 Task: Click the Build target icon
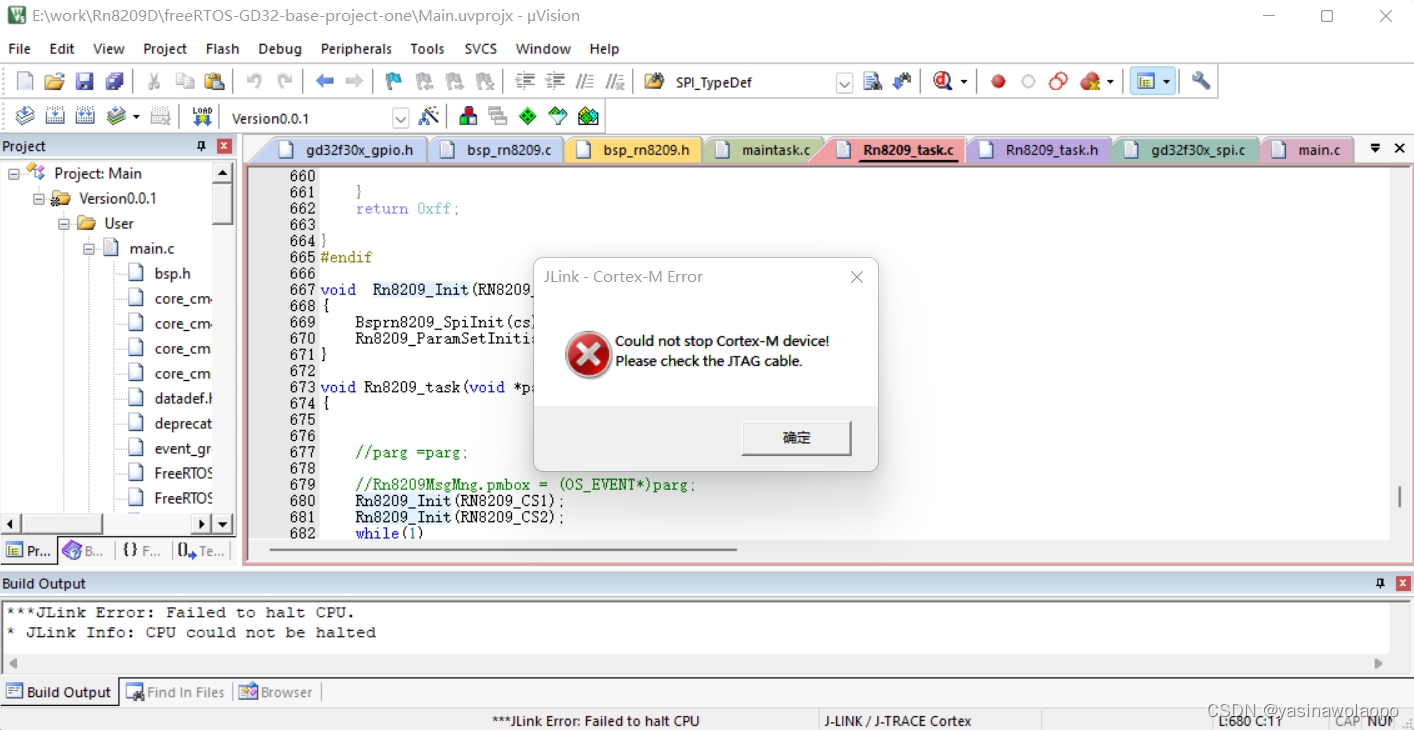pos(57,115)
